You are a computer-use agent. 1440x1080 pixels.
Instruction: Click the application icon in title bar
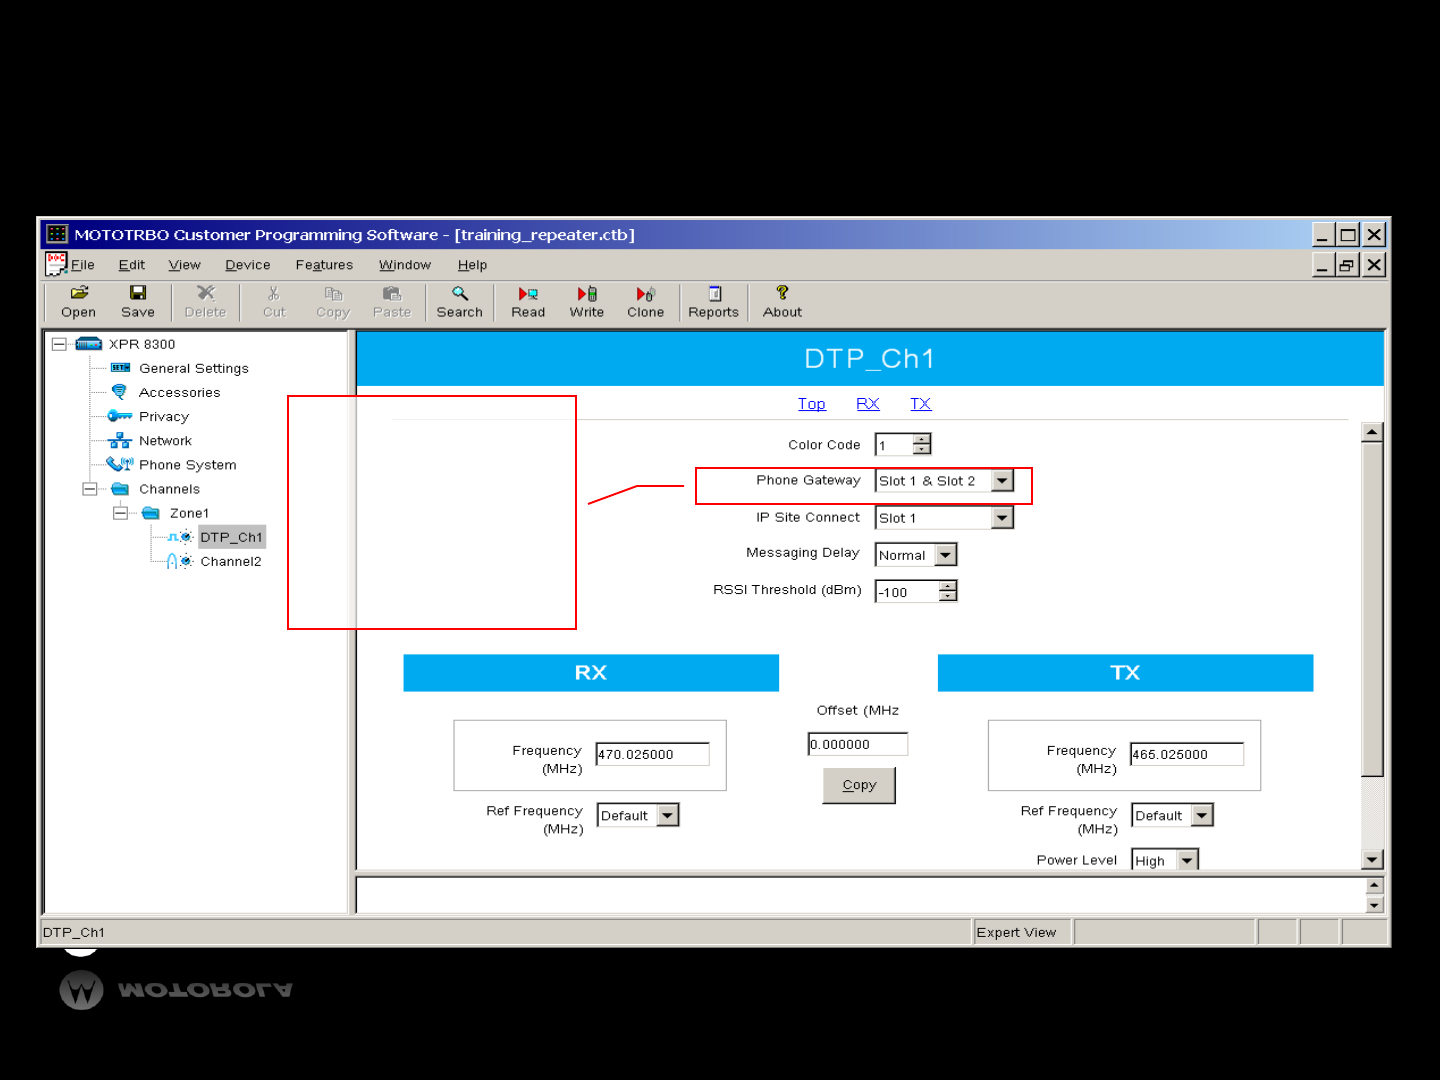(x=57, y=234)
